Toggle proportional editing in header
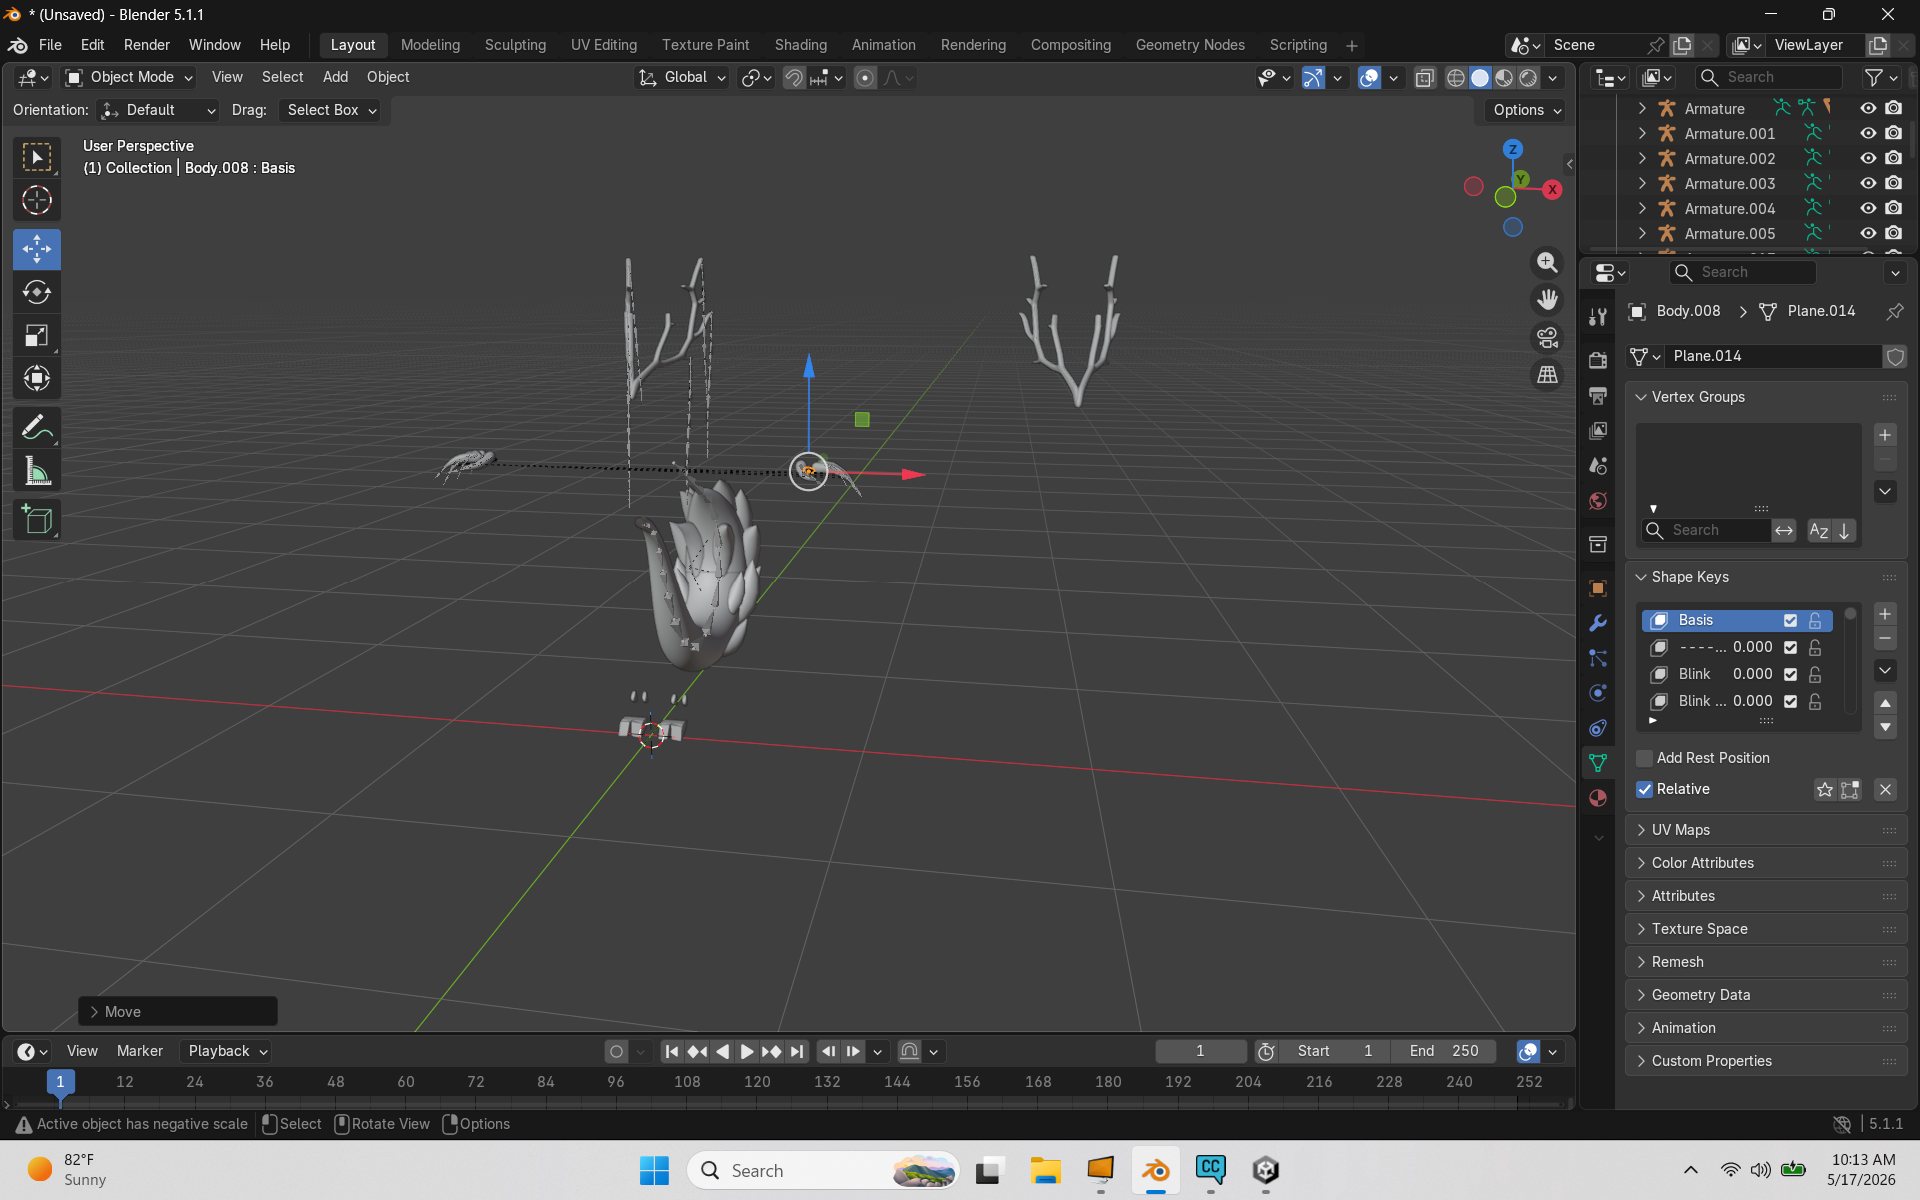Screen dimensions: 1920x1200 [x=866, y=78]
